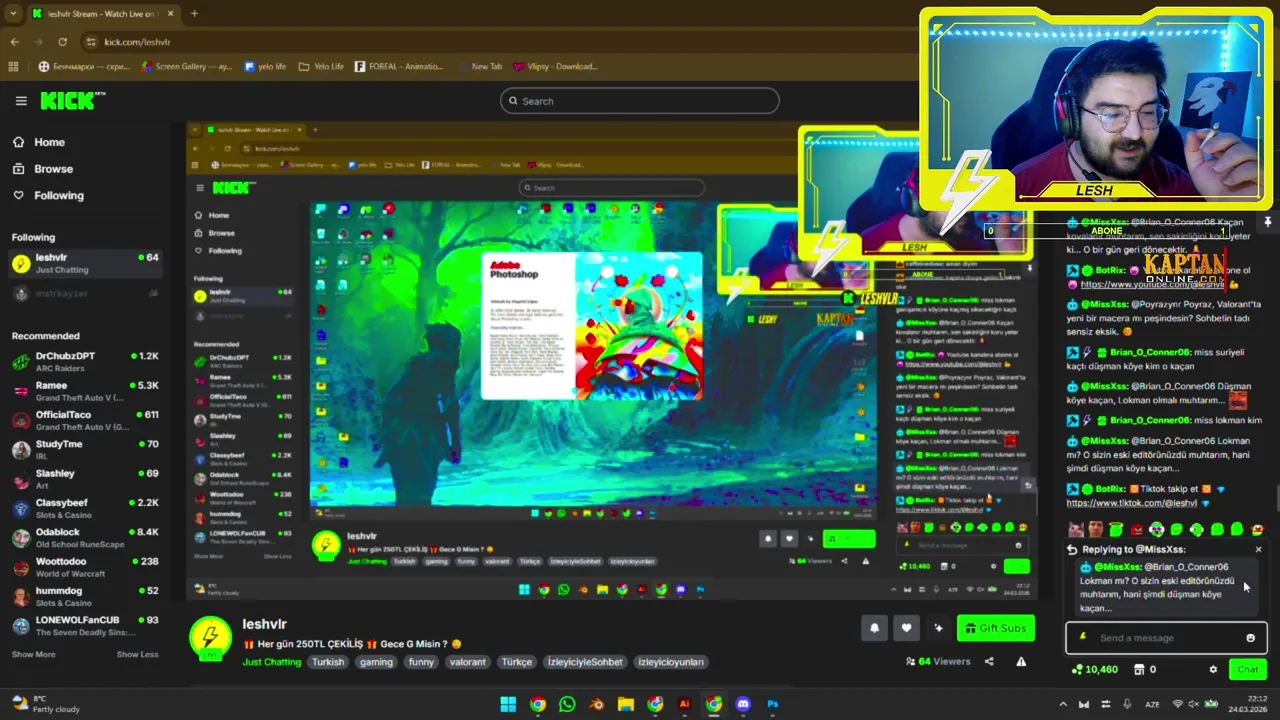Click the 64 Viewers count
The width and height of the screenshot is (1280, 720).
[938, 662]
